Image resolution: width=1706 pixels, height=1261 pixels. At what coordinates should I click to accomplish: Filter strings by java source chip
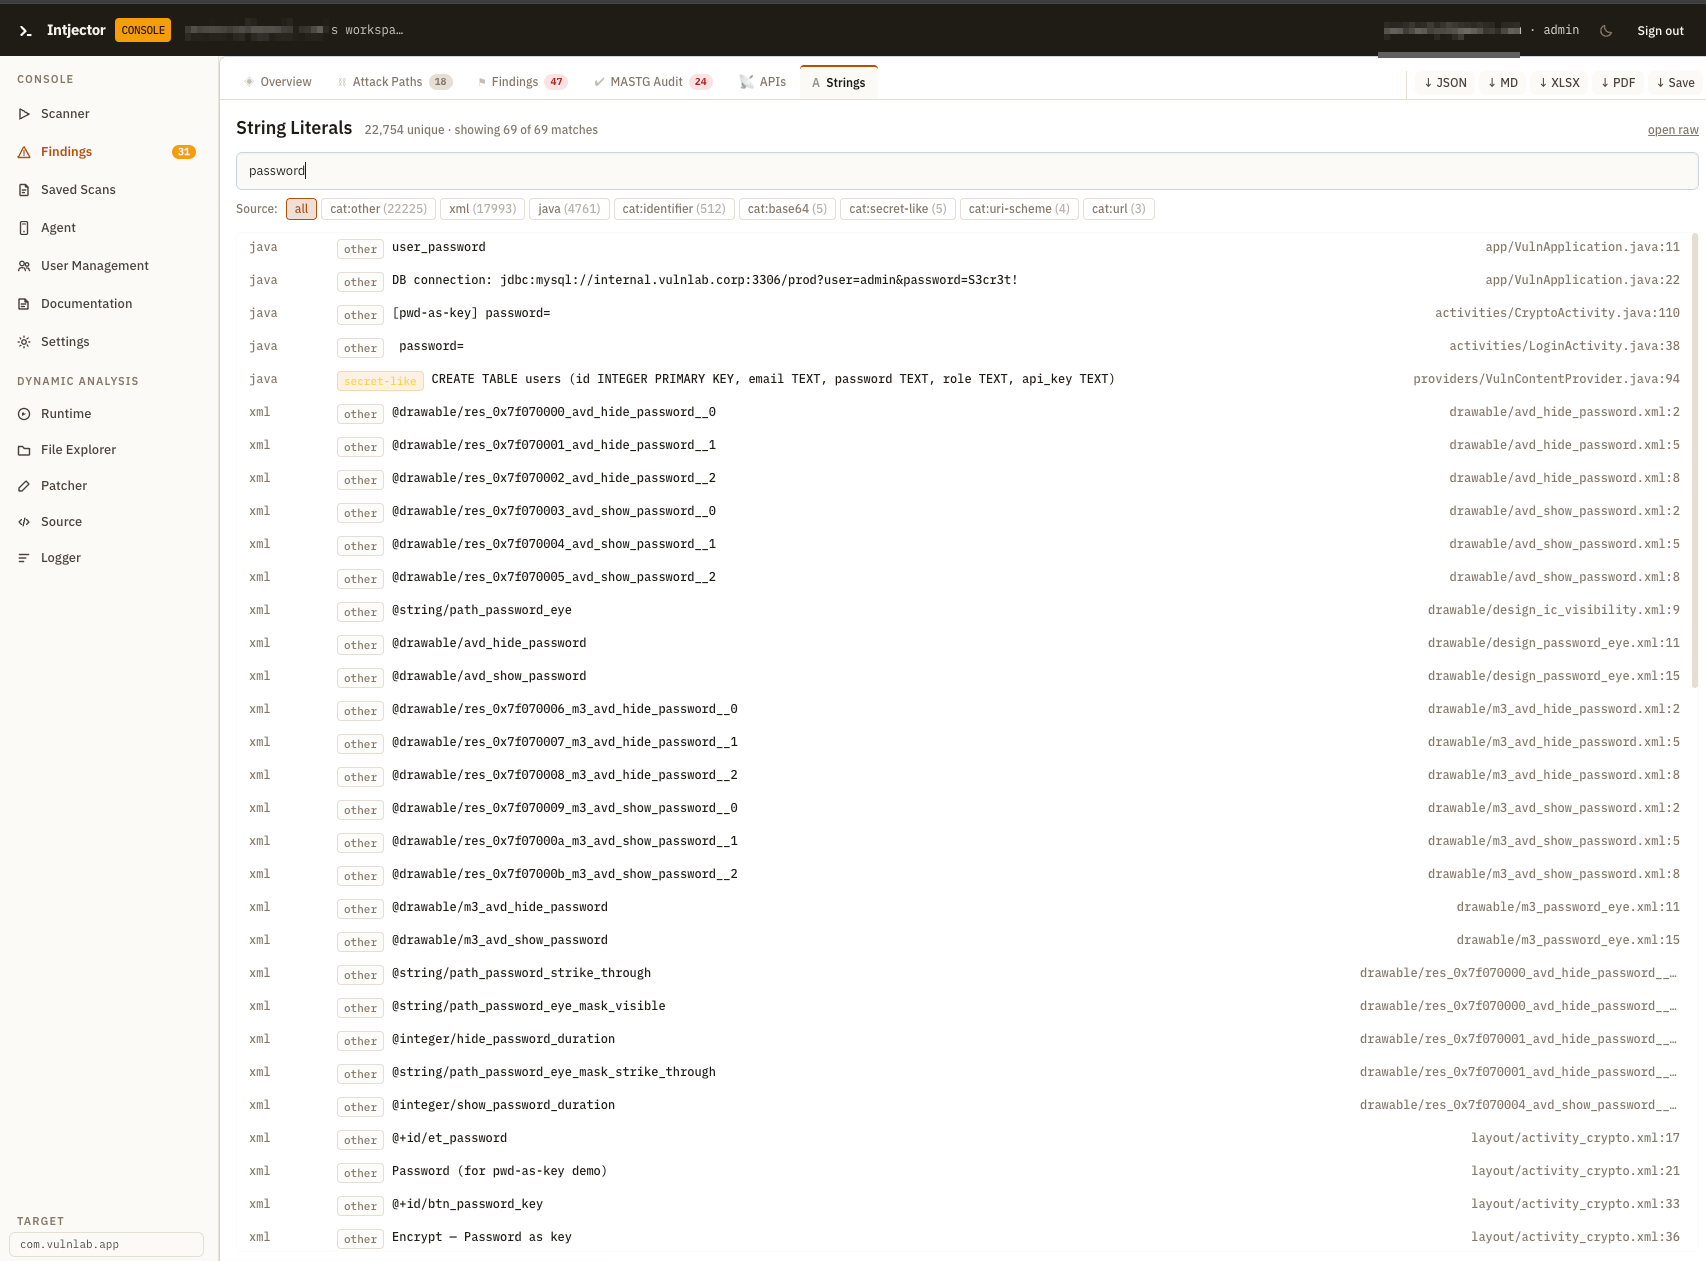(x=569, y=209)
